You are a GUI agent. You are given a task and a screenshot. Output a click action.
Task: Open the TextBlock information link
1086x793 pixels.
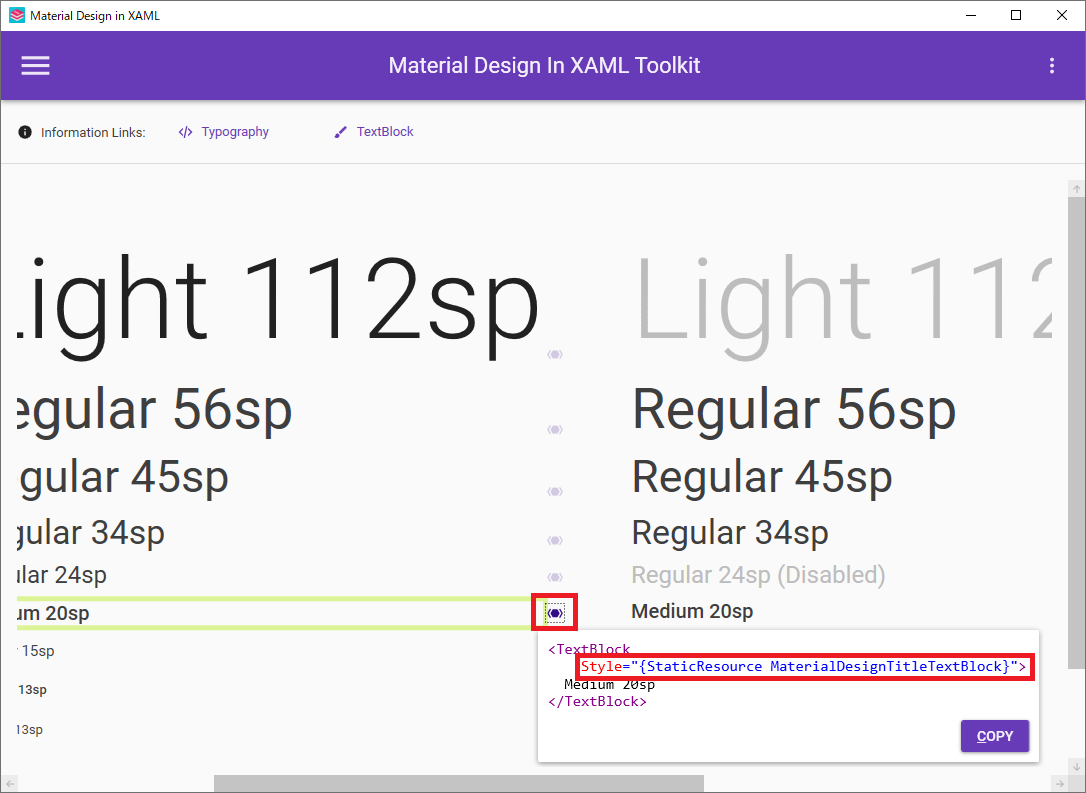click(x=385, y=132)
